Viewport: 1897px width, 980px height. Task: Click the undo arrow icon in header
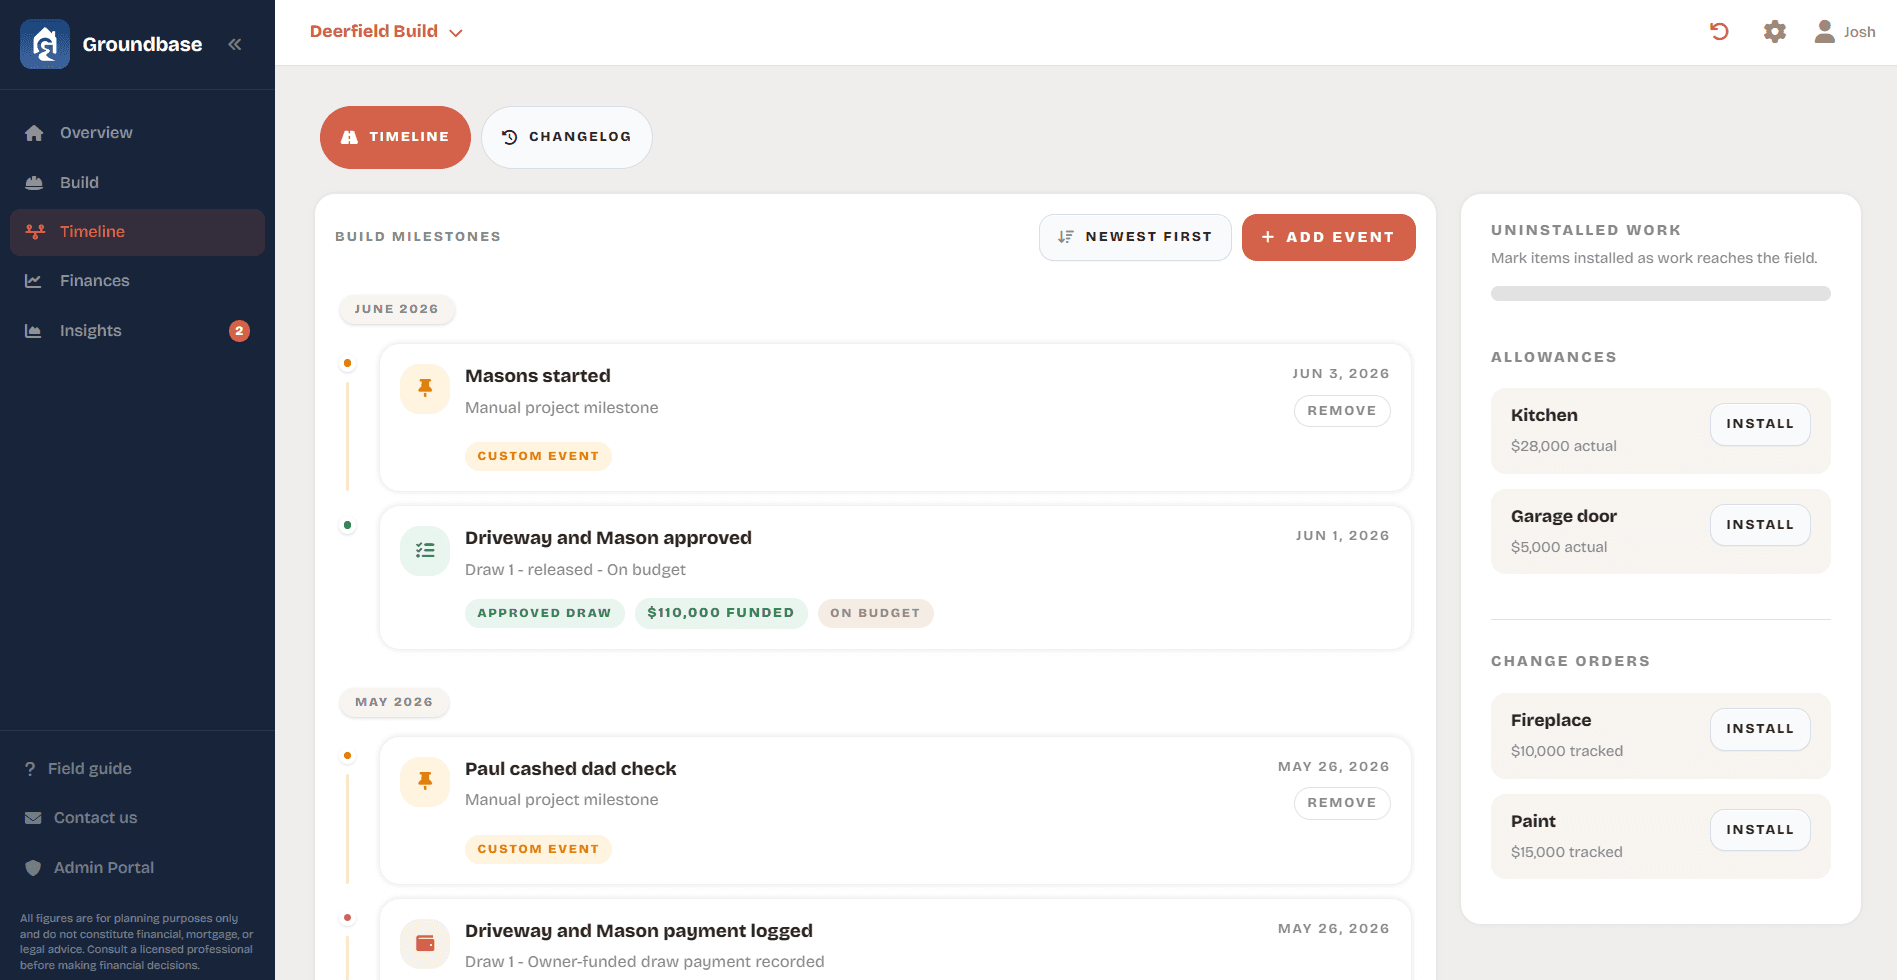pyautogui.click(x=1719, y=32)
